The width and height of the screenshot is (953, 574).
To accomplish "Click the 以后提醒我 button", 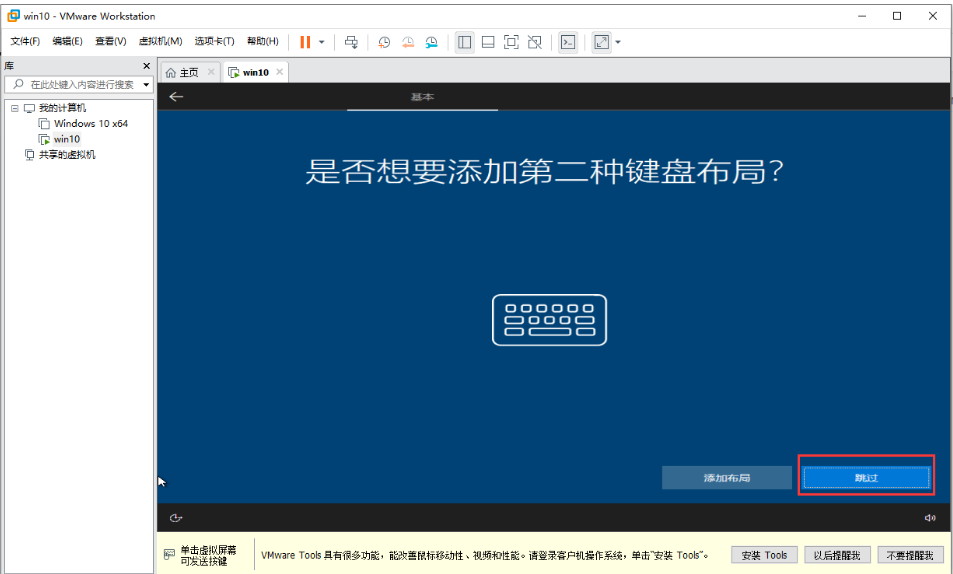I will tap(837, 555).
